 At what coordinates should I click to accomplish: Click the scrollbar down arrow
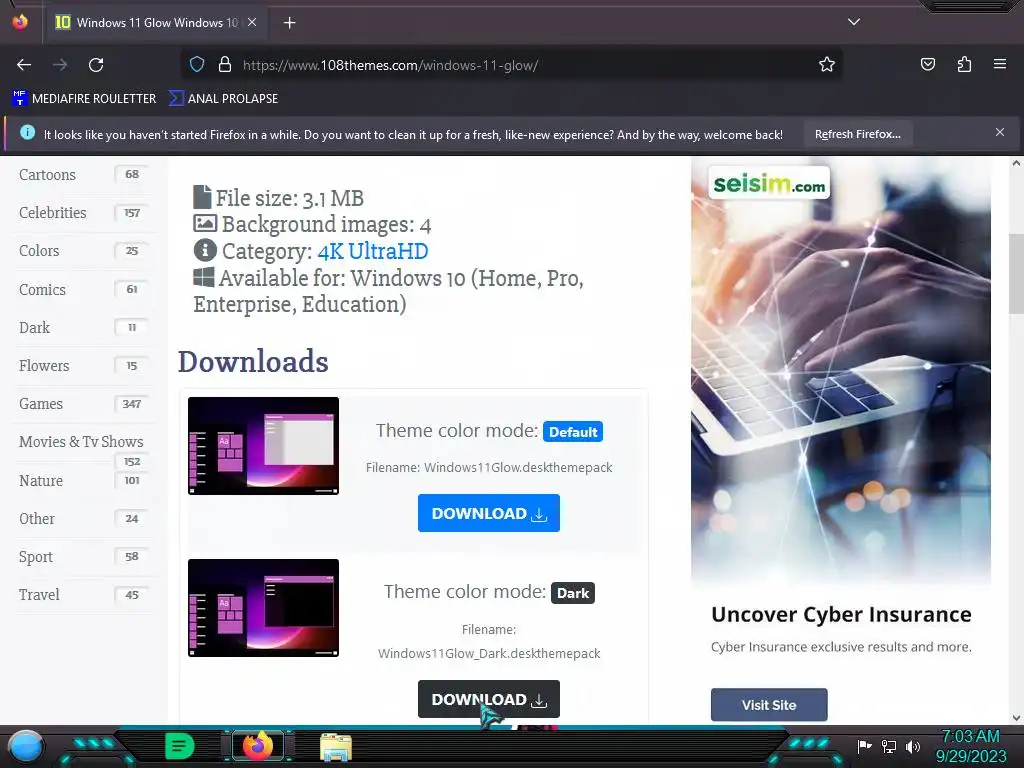click(1016, 718)
